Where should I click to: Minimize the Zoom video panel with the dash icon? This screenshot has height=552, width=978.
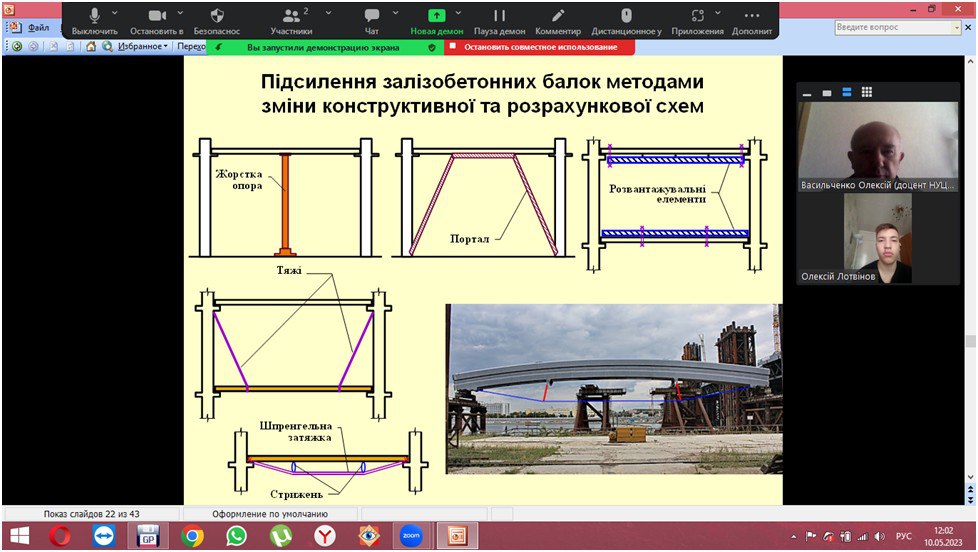point(806,93)
